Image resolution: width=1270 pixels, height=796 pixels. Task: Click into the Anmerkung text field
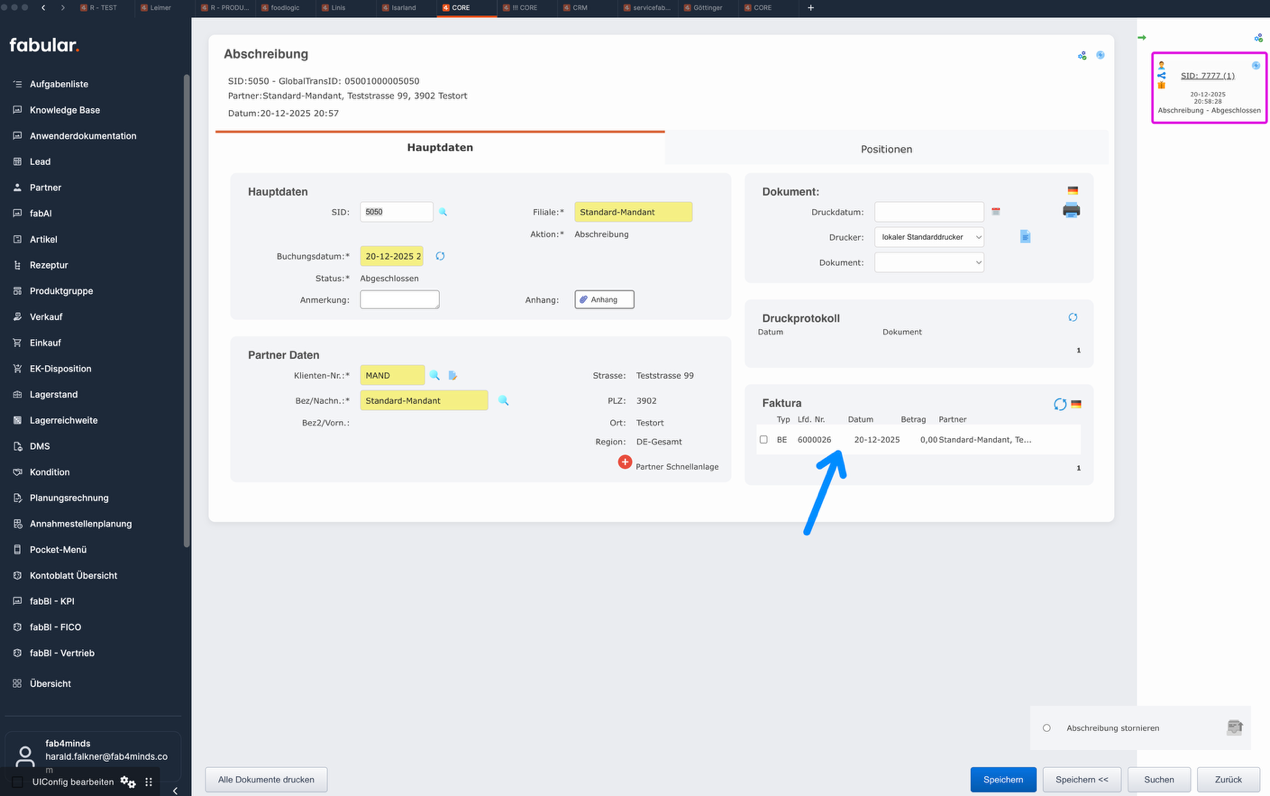coord(399,299)
